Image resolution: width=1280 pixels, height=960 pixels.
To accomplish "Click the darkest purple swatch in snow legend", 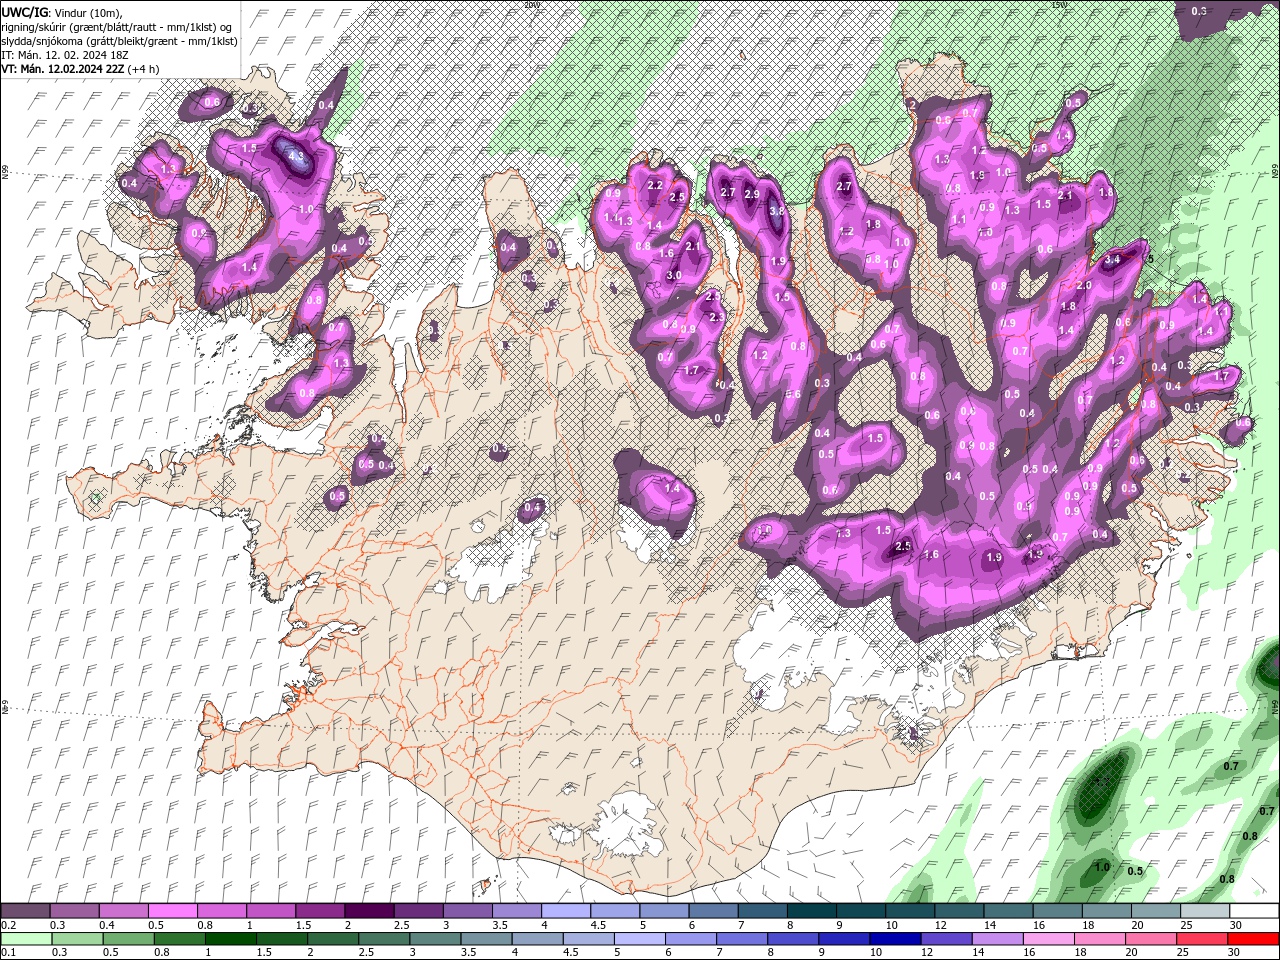I will (x=369, y=911).
